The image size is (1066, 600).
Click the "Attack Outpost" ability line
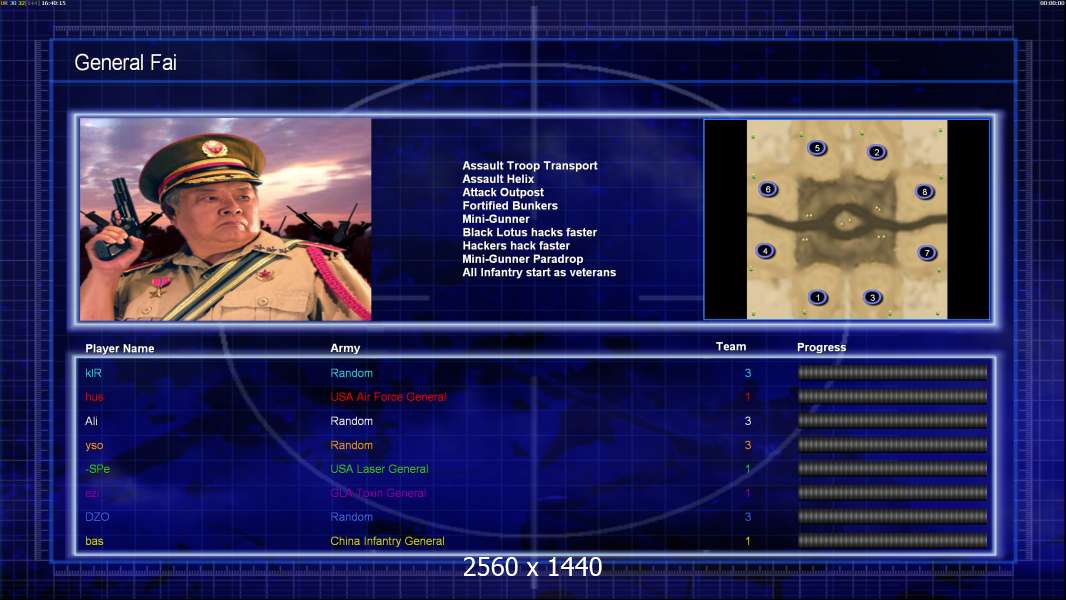(x=502, y=192)
